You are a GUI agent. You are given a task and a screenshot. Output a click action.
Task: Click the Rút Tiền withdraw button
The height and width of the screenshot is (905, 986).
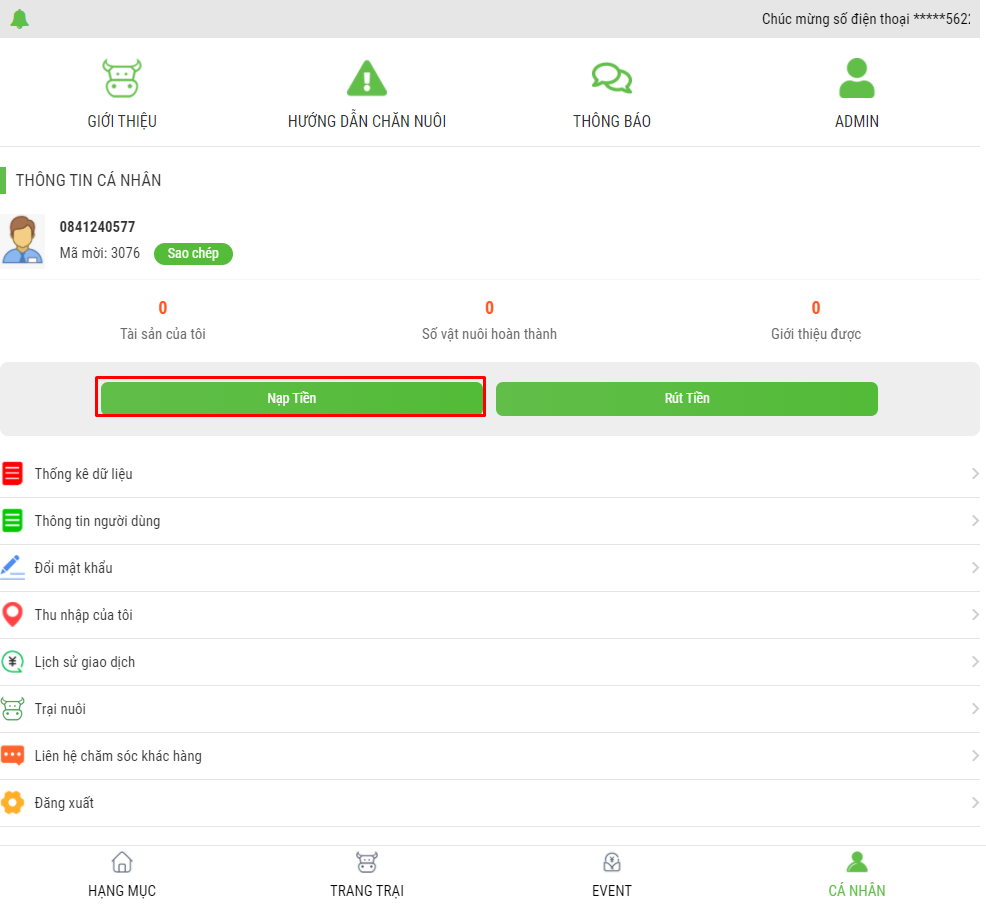tap(686, 398)
